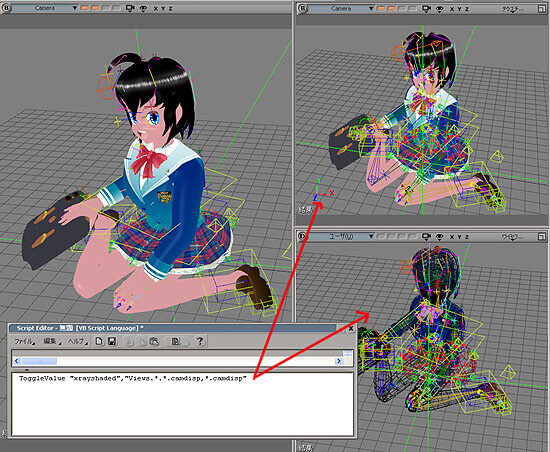Viewport: 550px width, 452px height.
Task: Click third memo camera in bottom-right viewport
Action: [402, 237]
